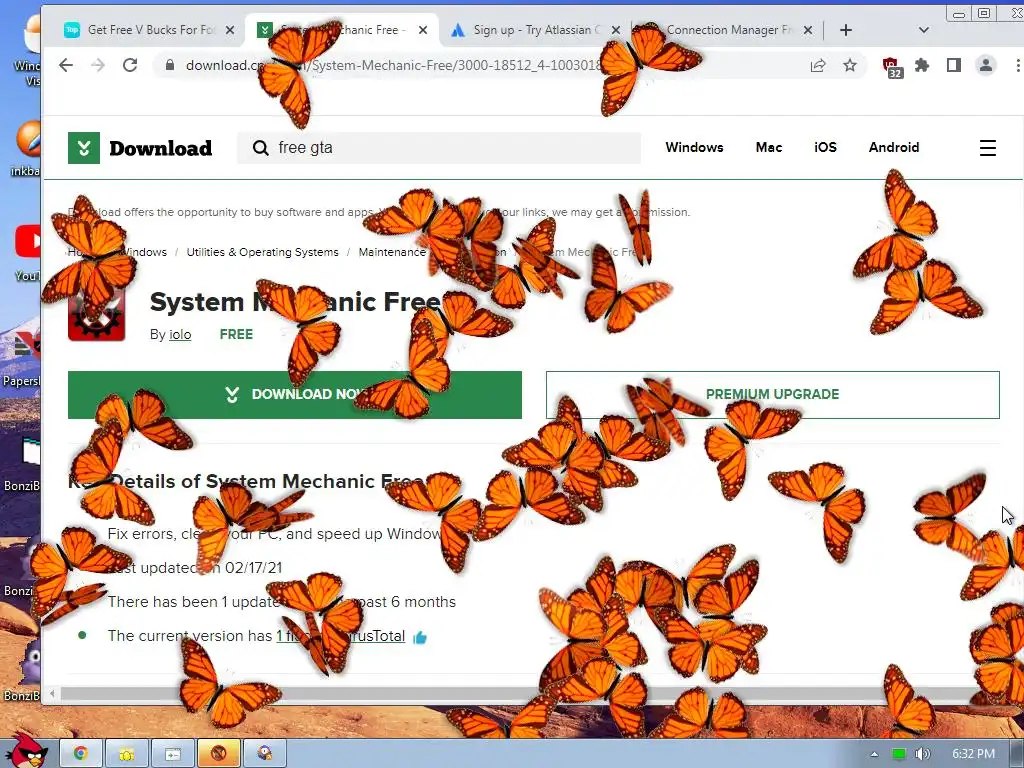Open the Extensions puzzle piece icon

click(x=922, y=65)
